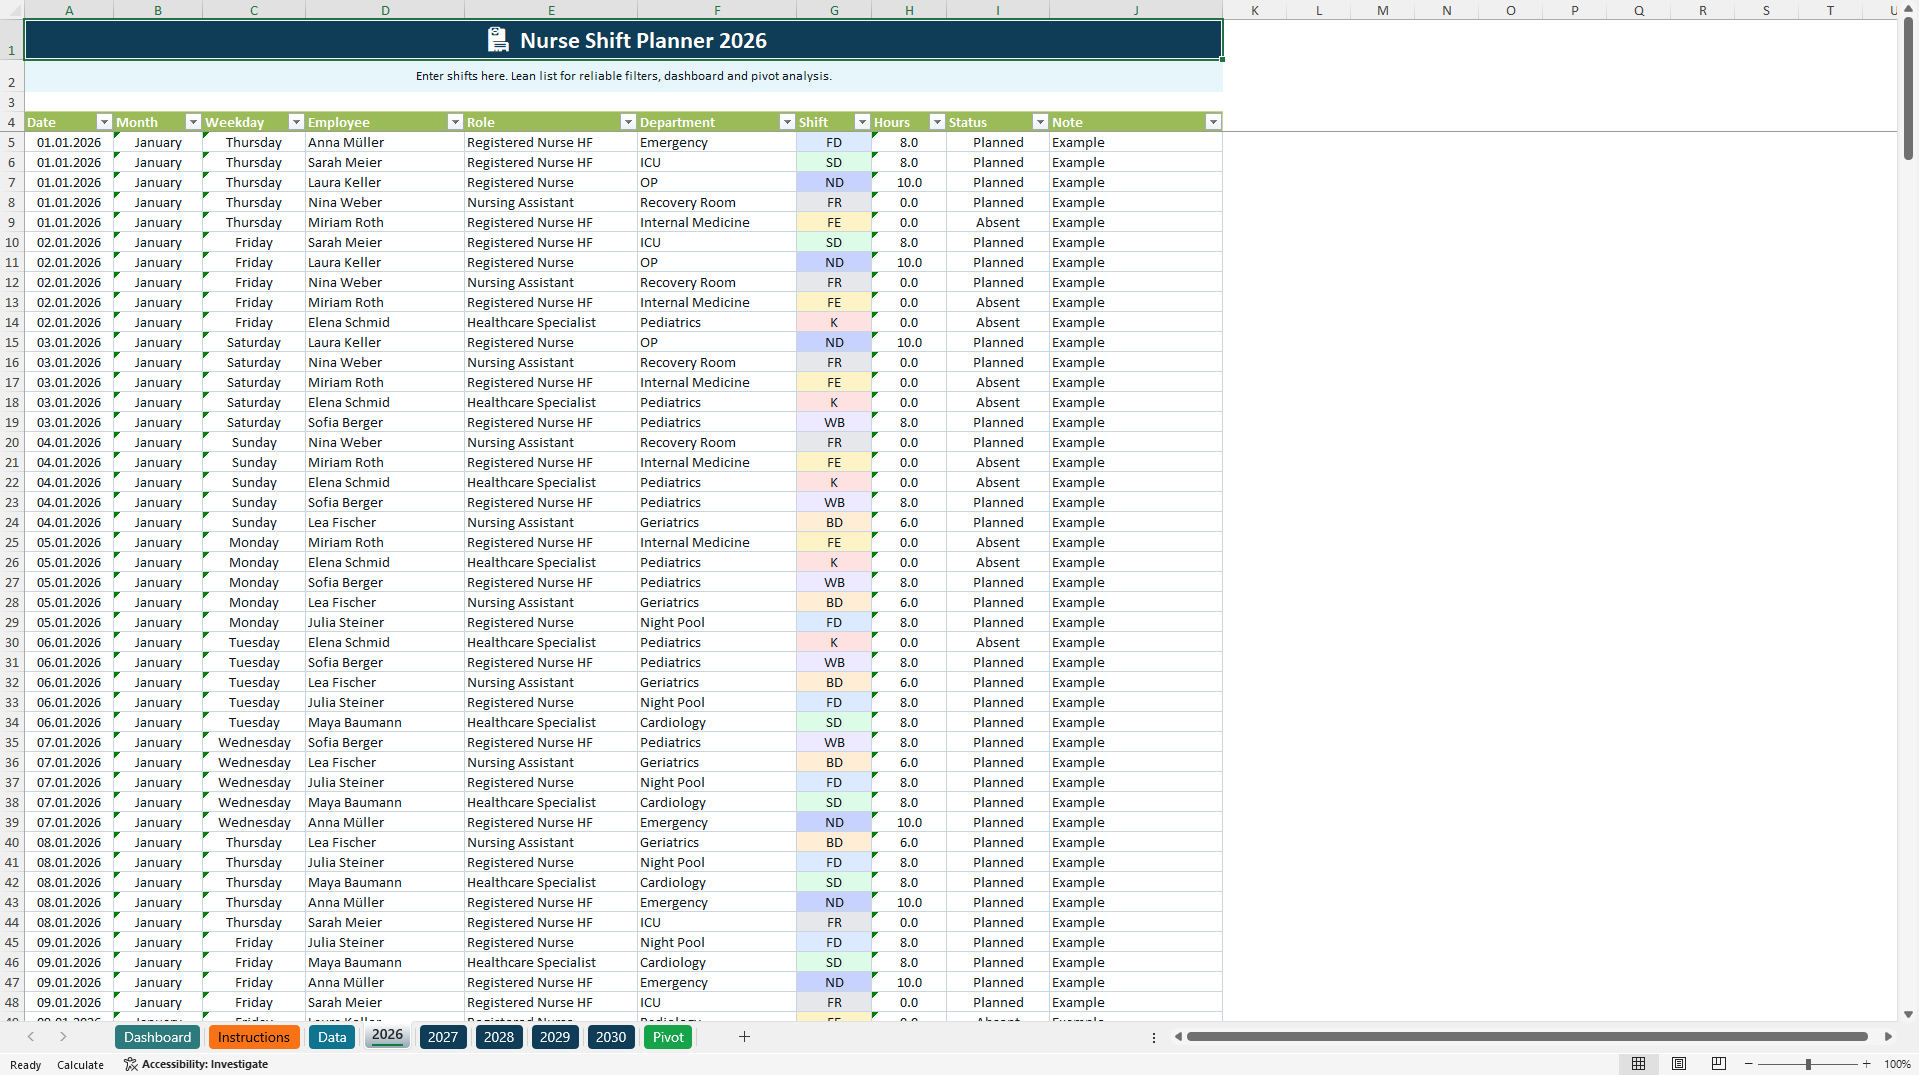Switch to the Pivot sheet tab

pos(668,1037)
